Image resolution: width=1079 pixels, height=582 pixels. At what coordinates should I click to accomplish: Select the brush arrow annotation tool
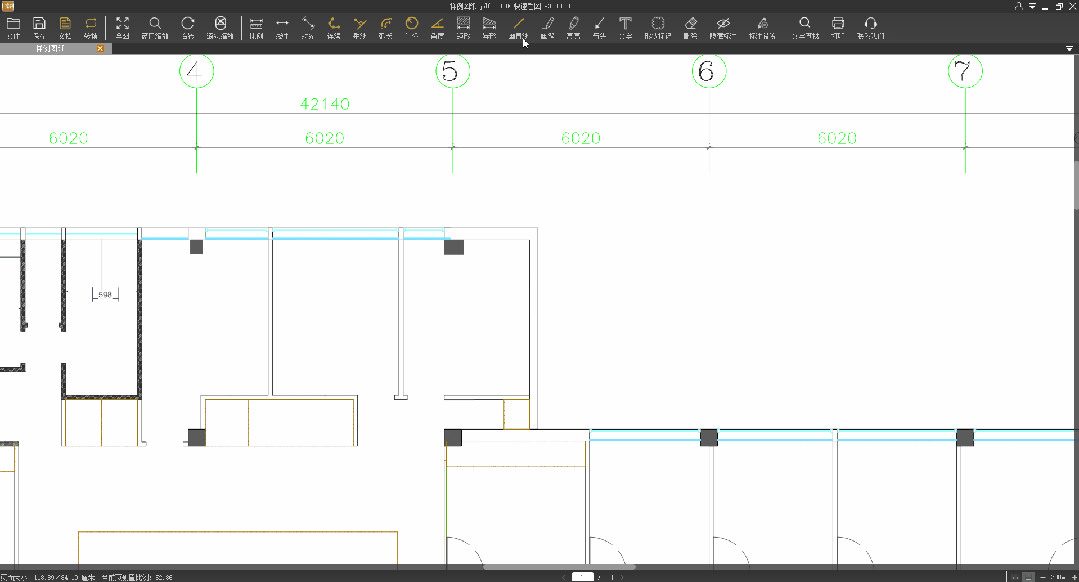pos(599,28)
